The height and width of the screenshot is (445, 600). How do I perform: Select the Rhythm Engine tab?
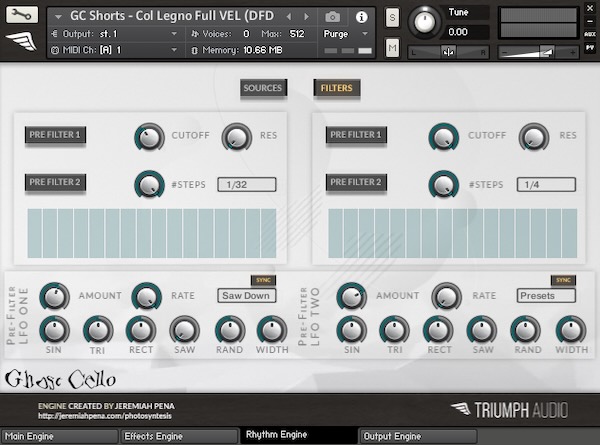point(298,435)
